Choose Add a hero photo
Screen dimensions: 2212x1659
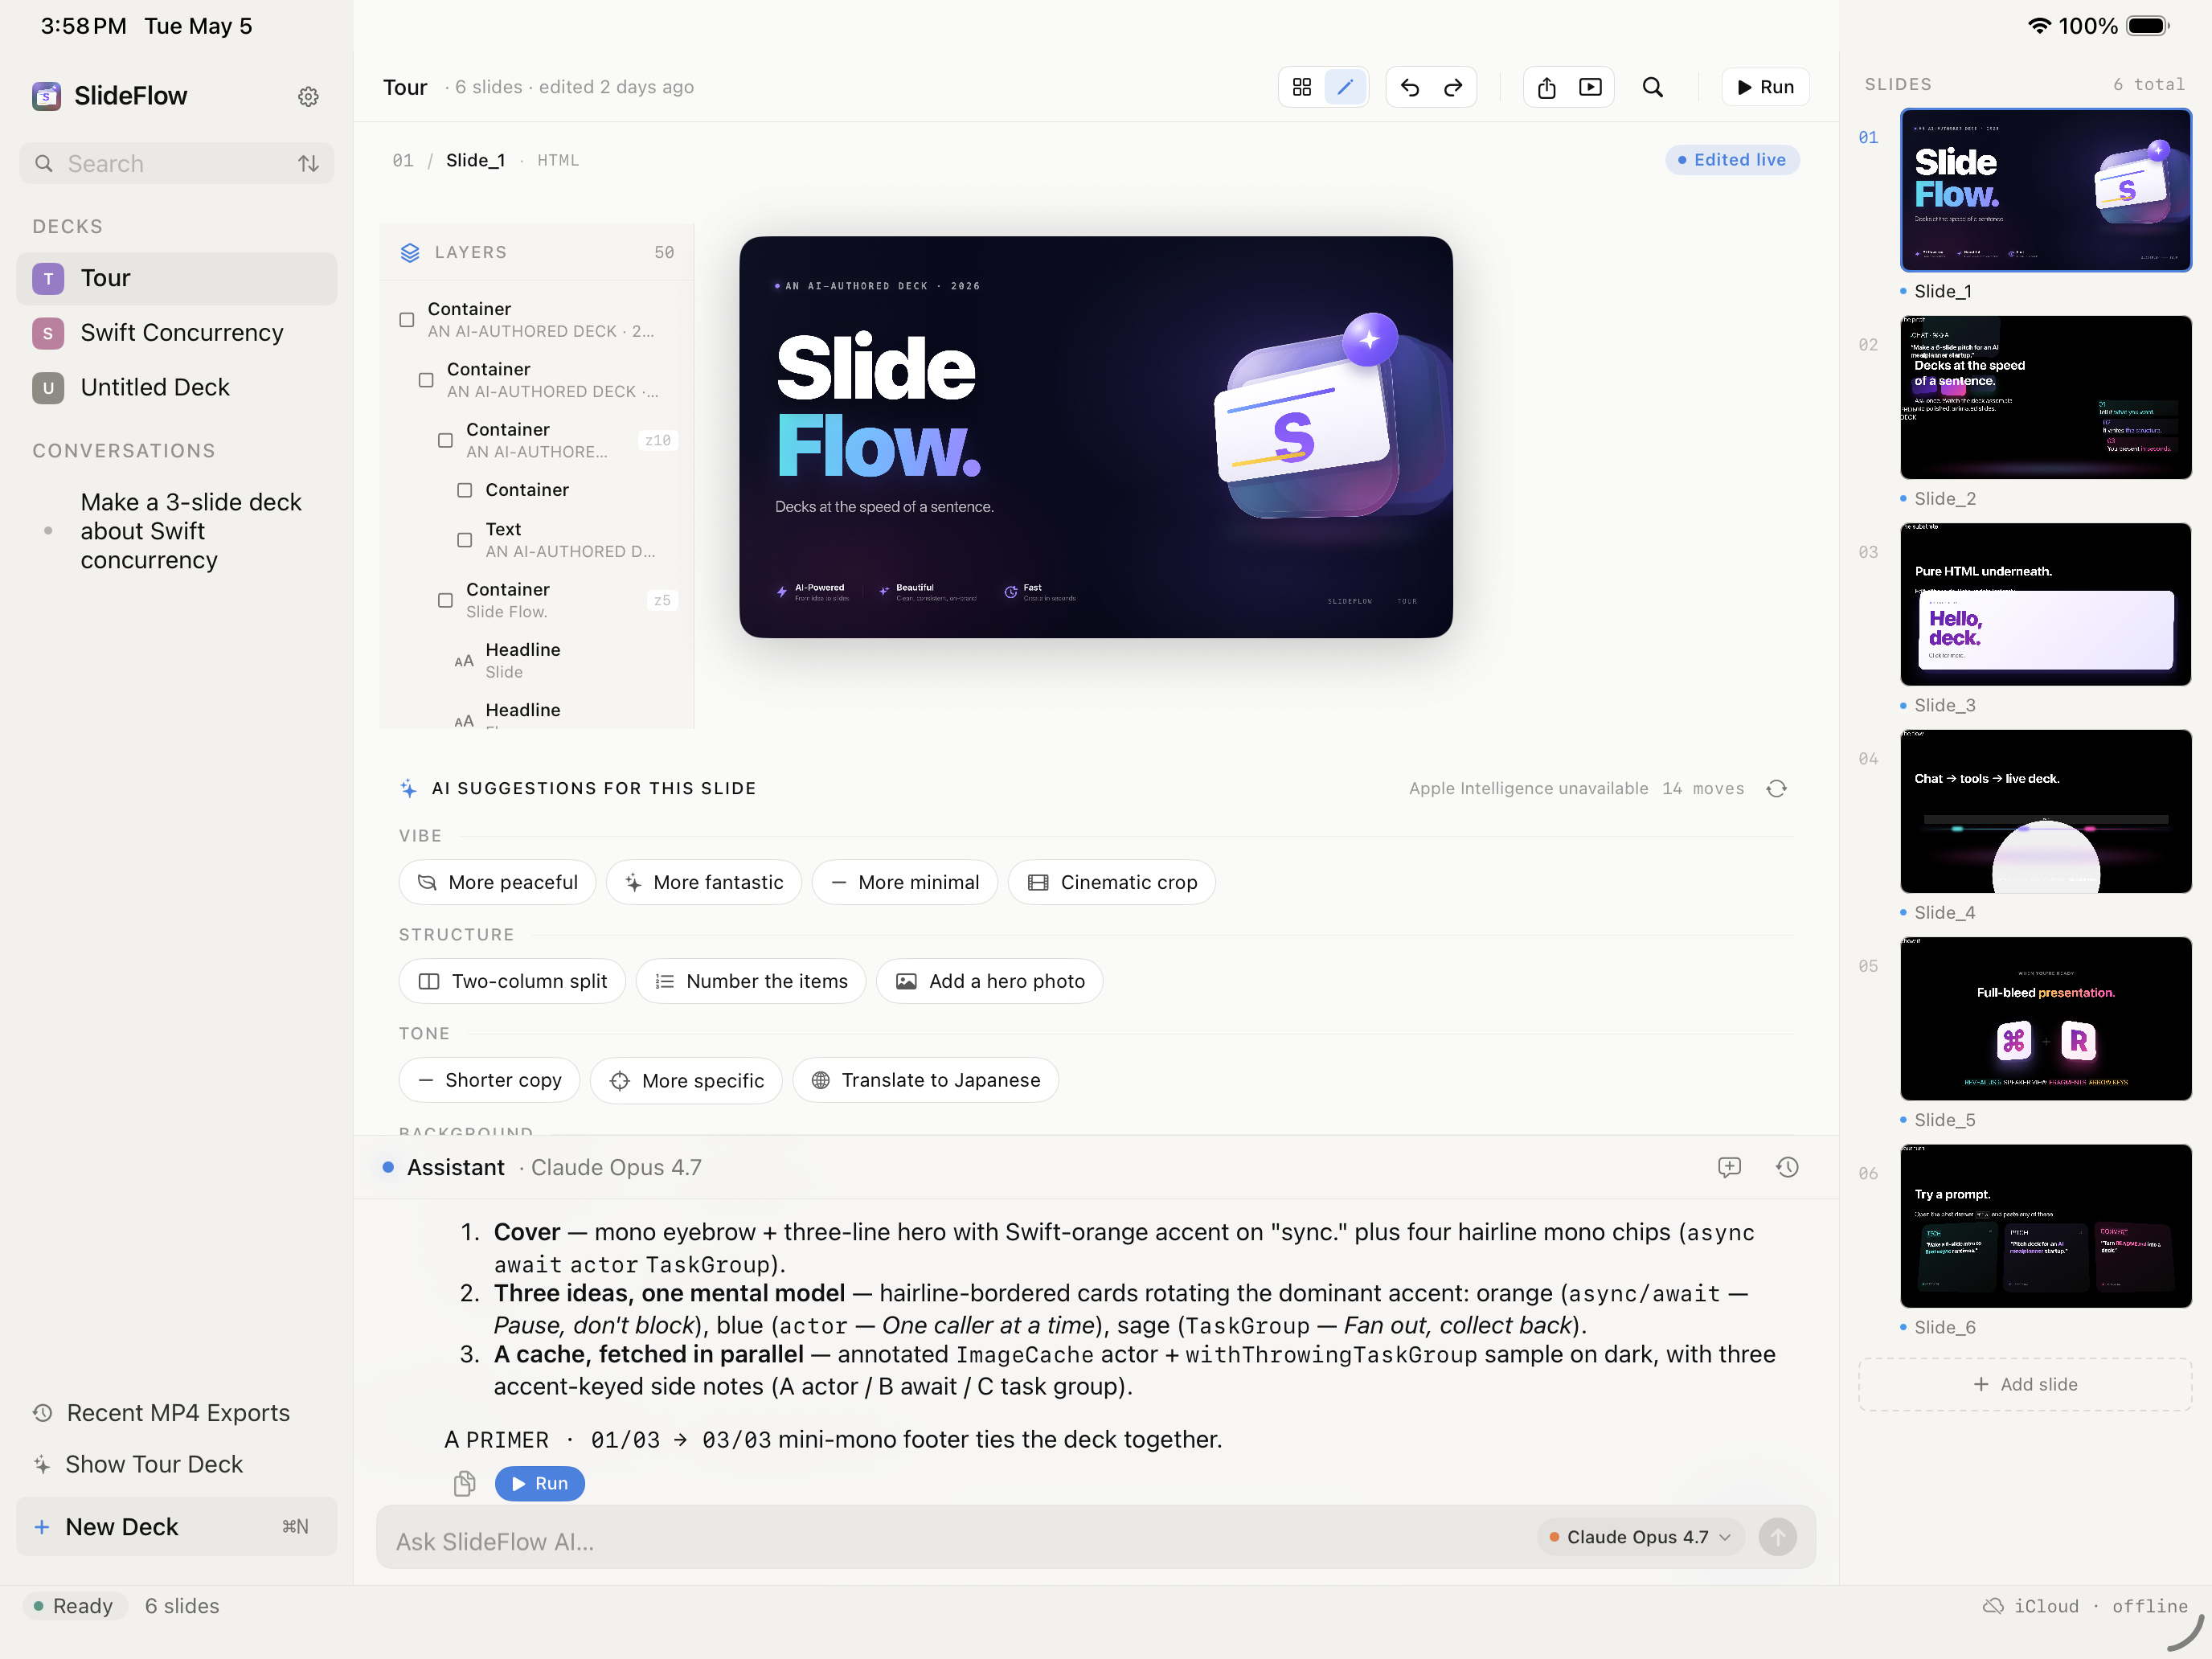coord(989,981)
